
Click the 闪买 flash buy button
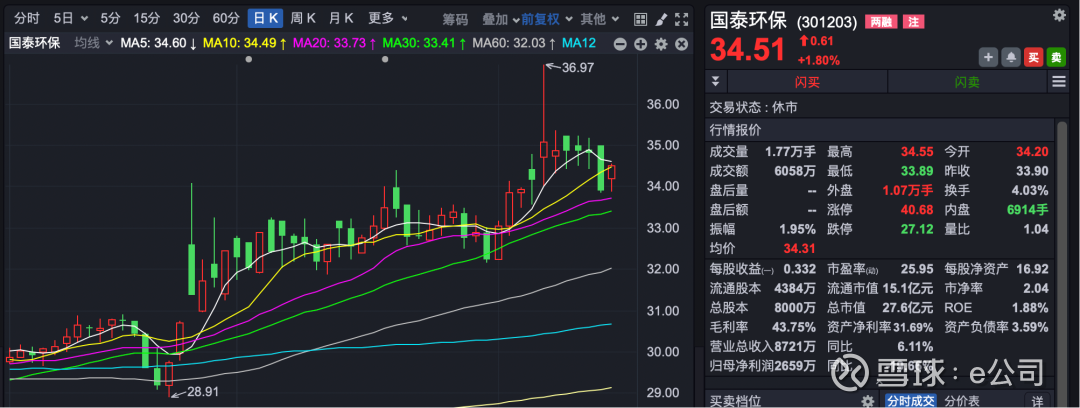coord(807,82)
